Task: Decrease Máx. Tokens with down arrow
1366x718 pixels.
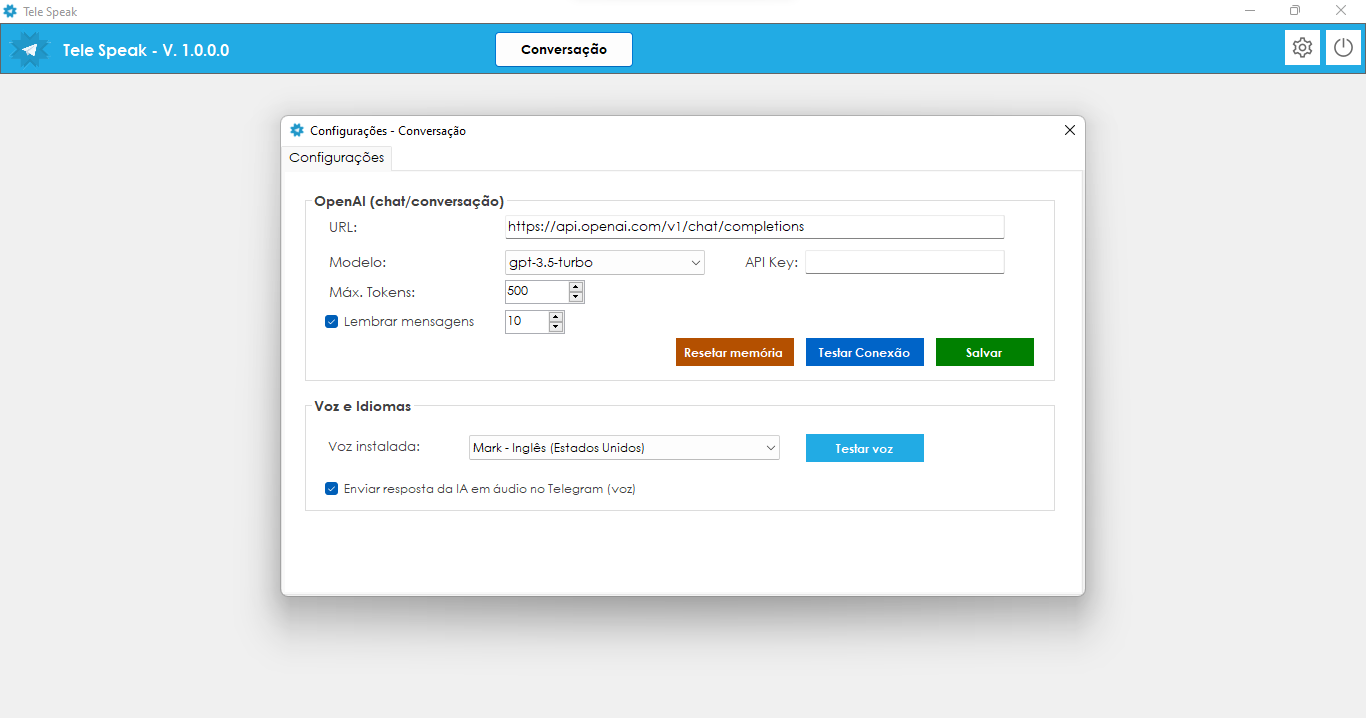Action: 575,297
